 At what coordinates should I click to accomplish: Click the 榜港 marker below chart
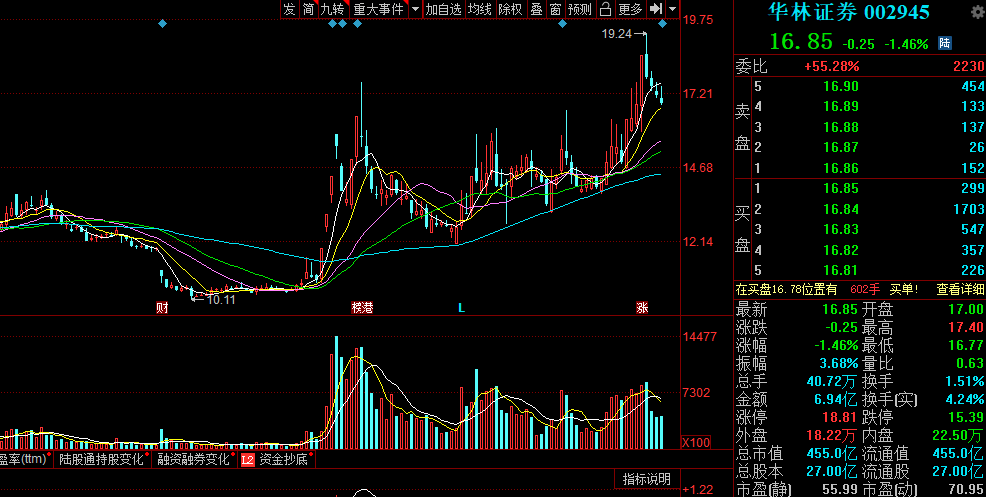click(362, 308)
